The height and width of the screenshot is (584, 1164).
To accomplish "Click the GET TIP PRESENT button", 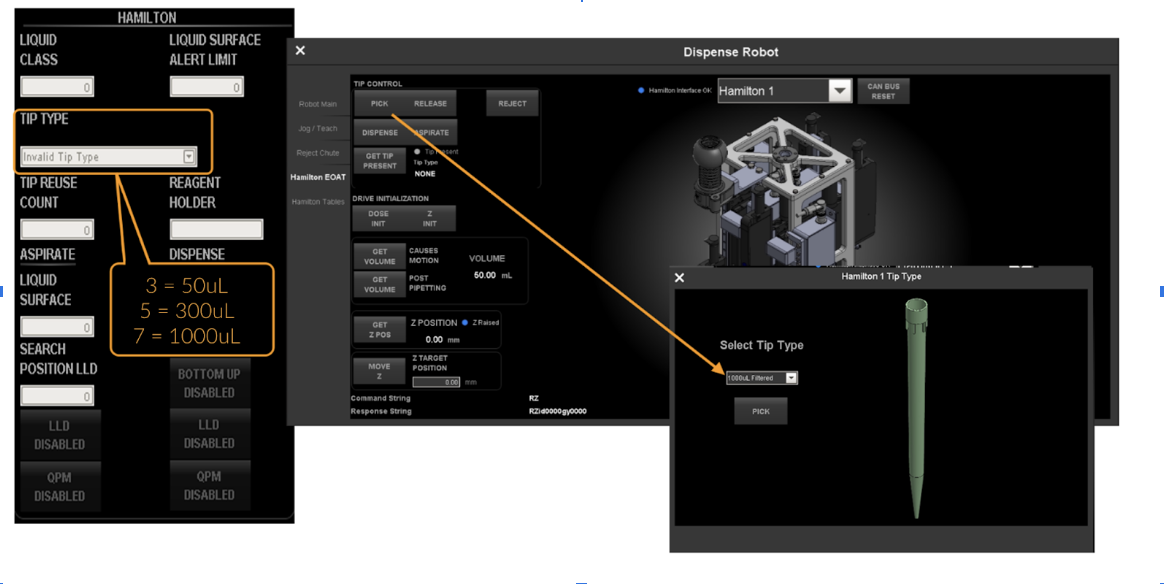I will (x=379, y=161).
